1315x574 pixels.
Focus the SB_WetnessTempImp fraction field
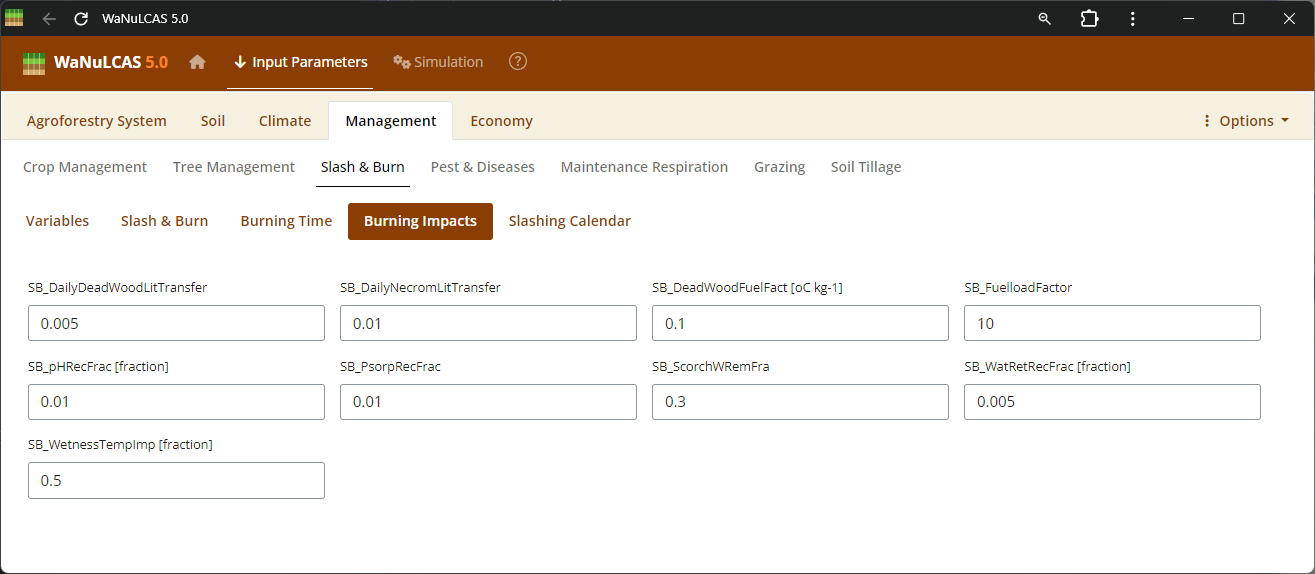176,481
